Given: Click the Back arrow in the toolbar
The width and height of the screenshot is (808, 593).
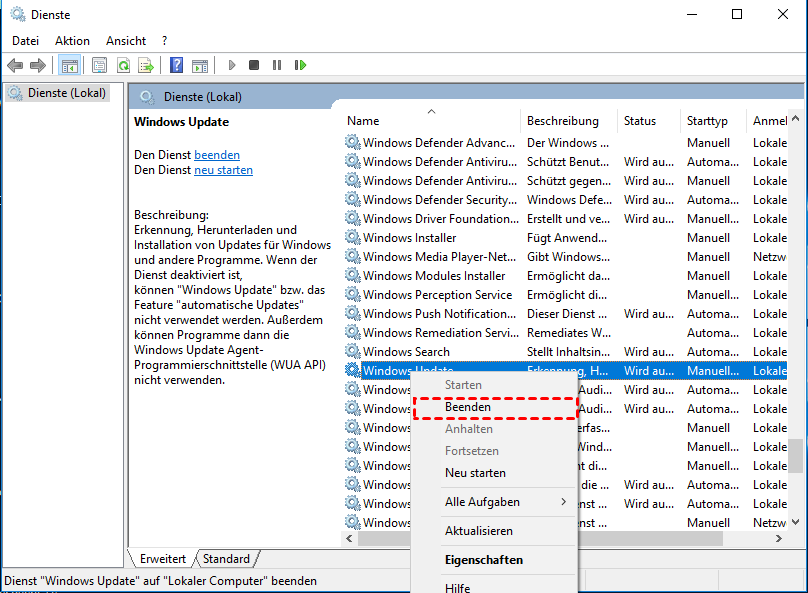Looking at the screenshot, I should tap(15, 65).
